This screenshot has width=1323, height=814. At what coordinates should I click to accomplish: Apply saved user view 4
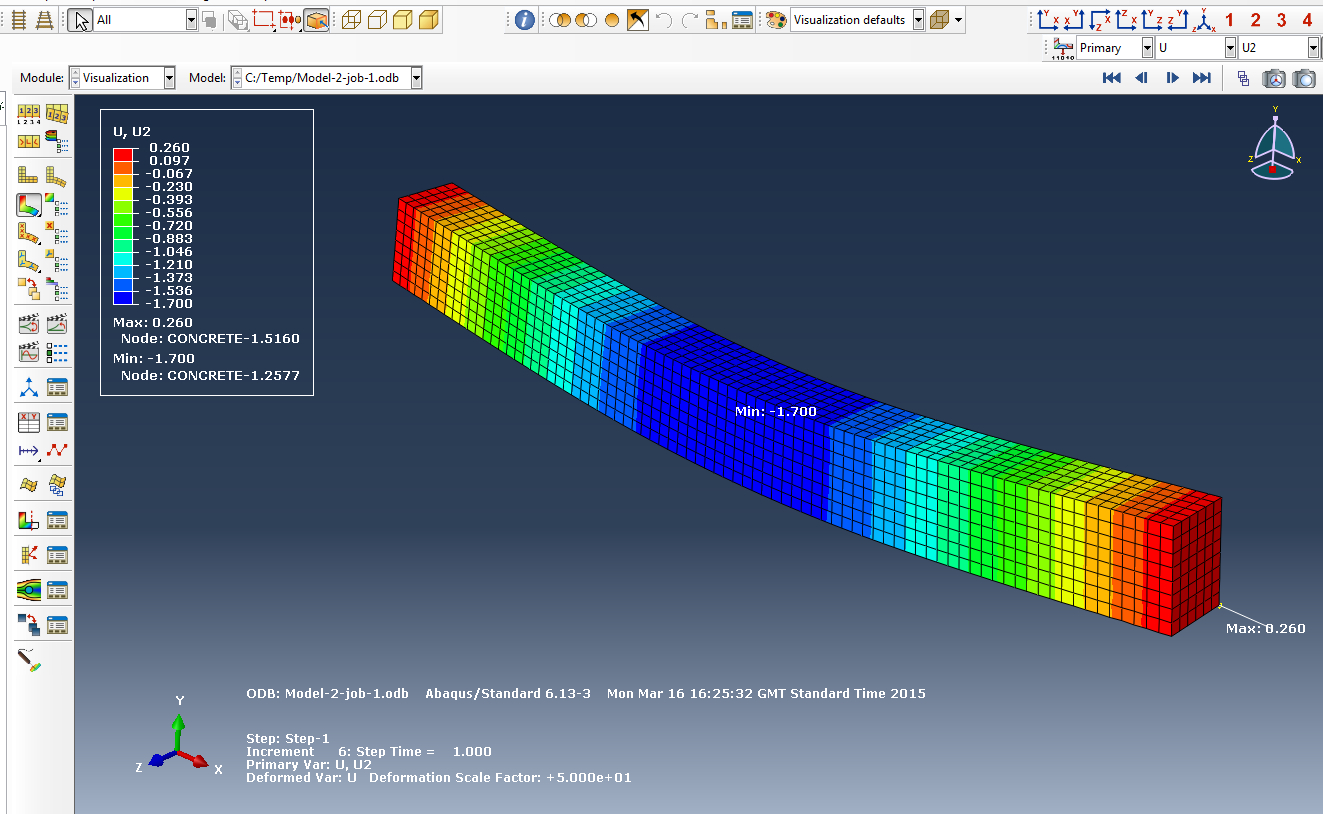point(1307,20)
